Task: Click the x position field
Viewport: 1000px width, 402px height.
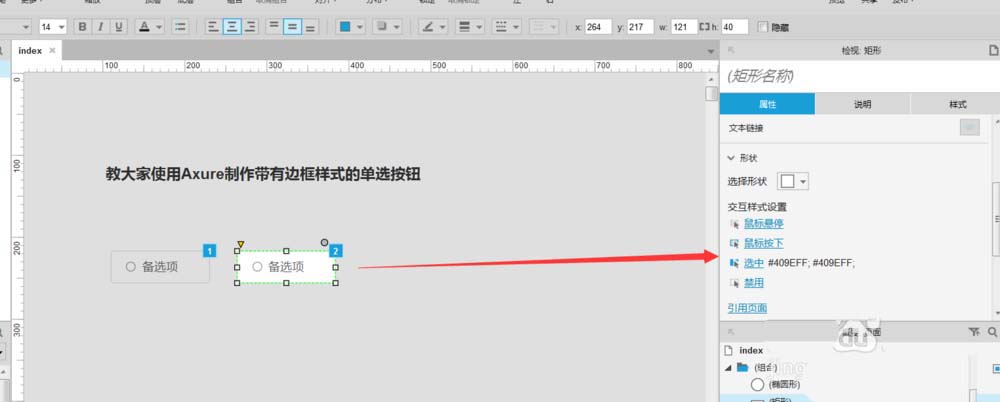Action: (598, 27)
